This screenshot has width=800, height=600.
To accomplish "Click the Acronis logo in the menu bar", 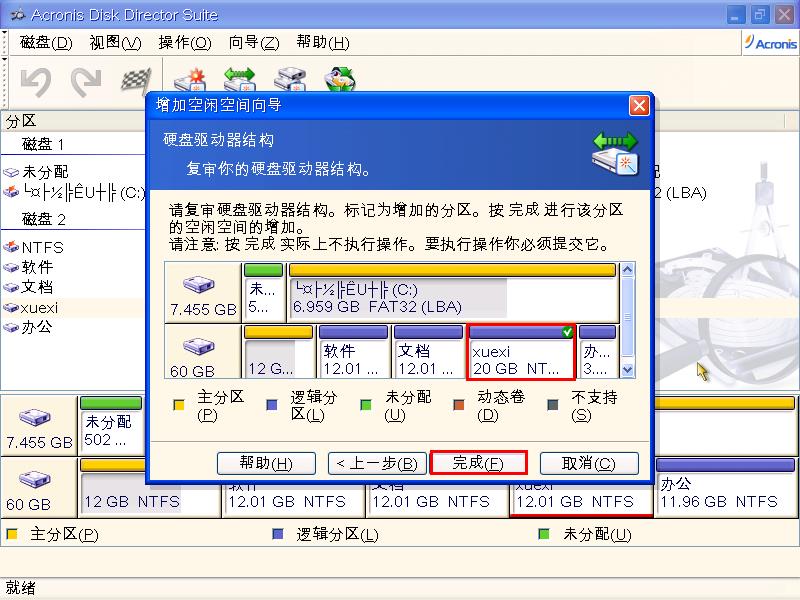I will coord(770,42).
